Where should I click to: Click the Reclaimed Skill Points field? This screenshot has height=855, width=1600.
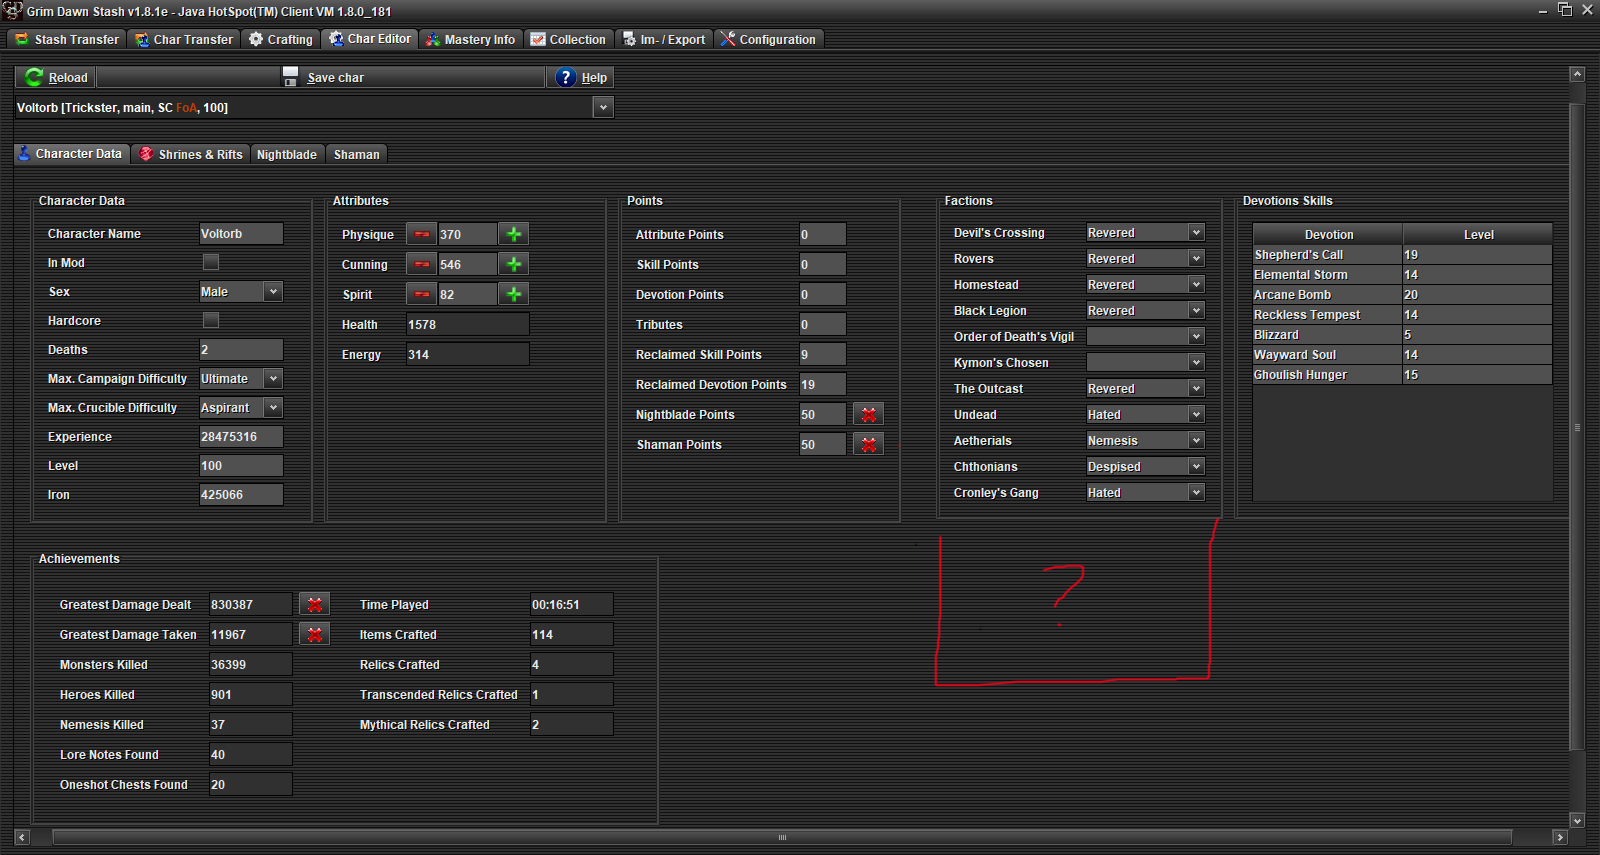pyautogui.click(x=822, y=354)
